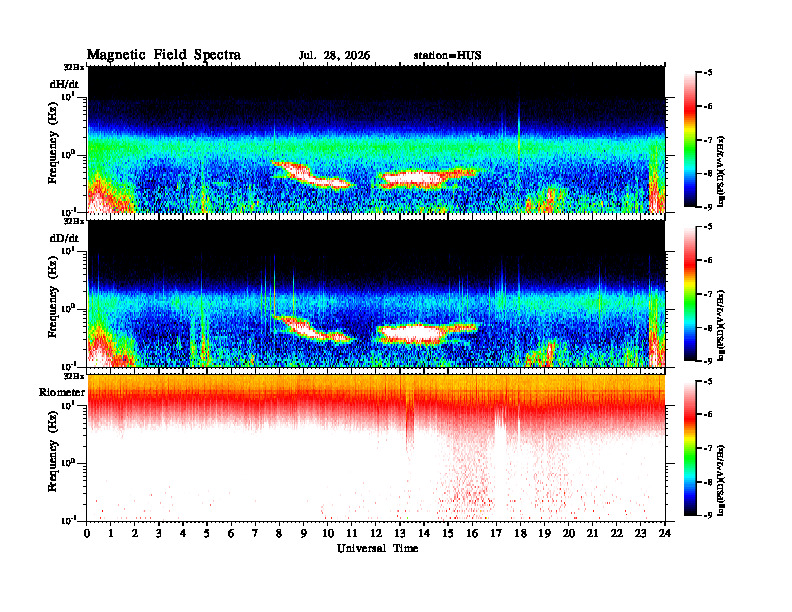Click hour "22" on the time axis
792x612 pixels.
[x=617, y=534]
